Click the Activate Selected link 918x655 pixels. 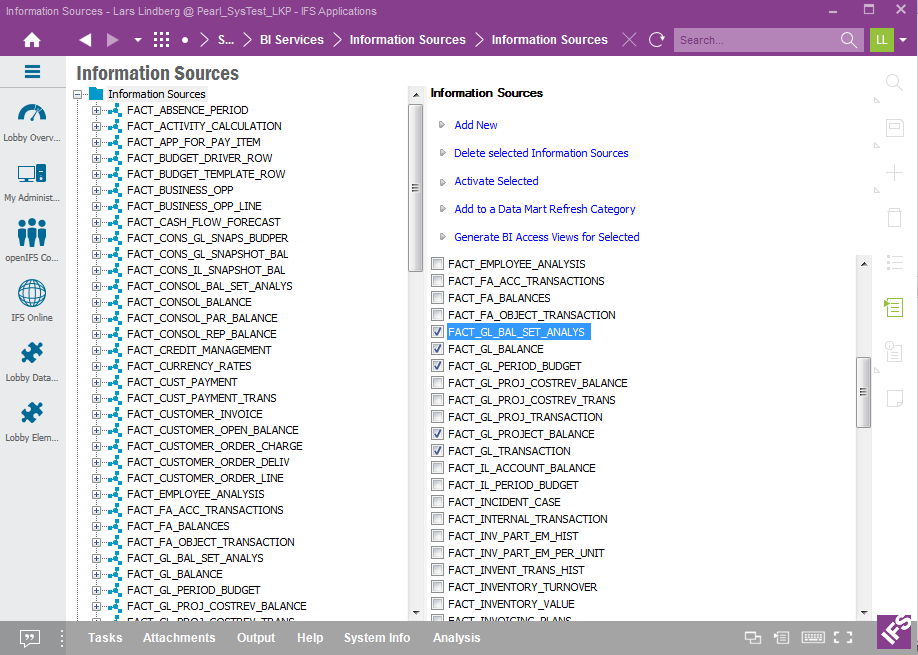(x=496, y=181)
